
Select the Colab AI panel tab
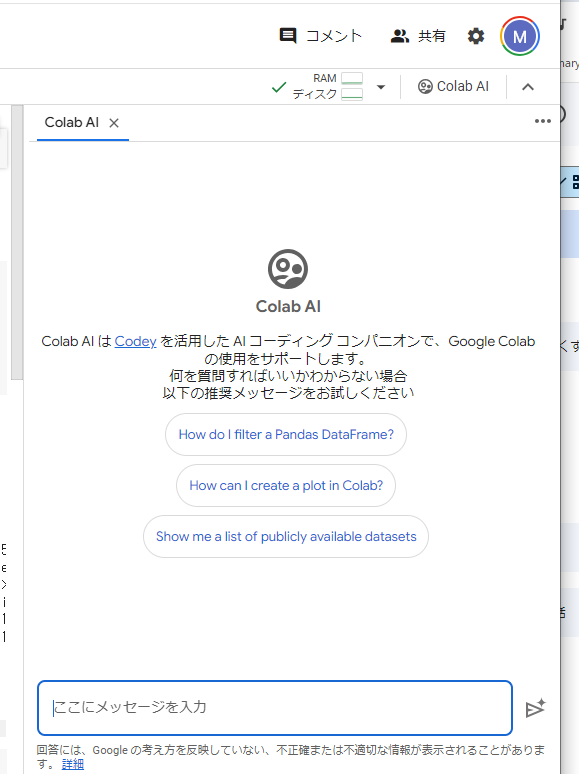[x=72, y=122]
